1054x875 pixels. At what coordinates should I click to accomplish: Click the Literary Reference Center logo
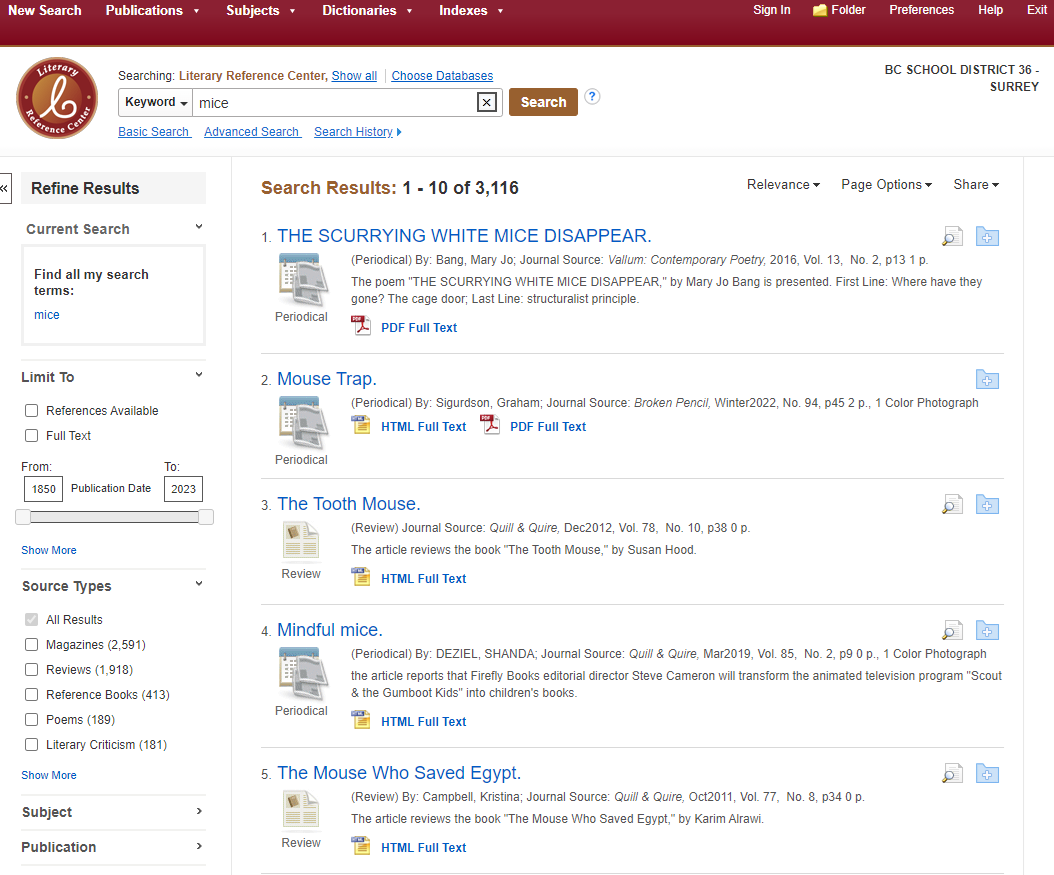pyautogui.click(x=57, y=98)
